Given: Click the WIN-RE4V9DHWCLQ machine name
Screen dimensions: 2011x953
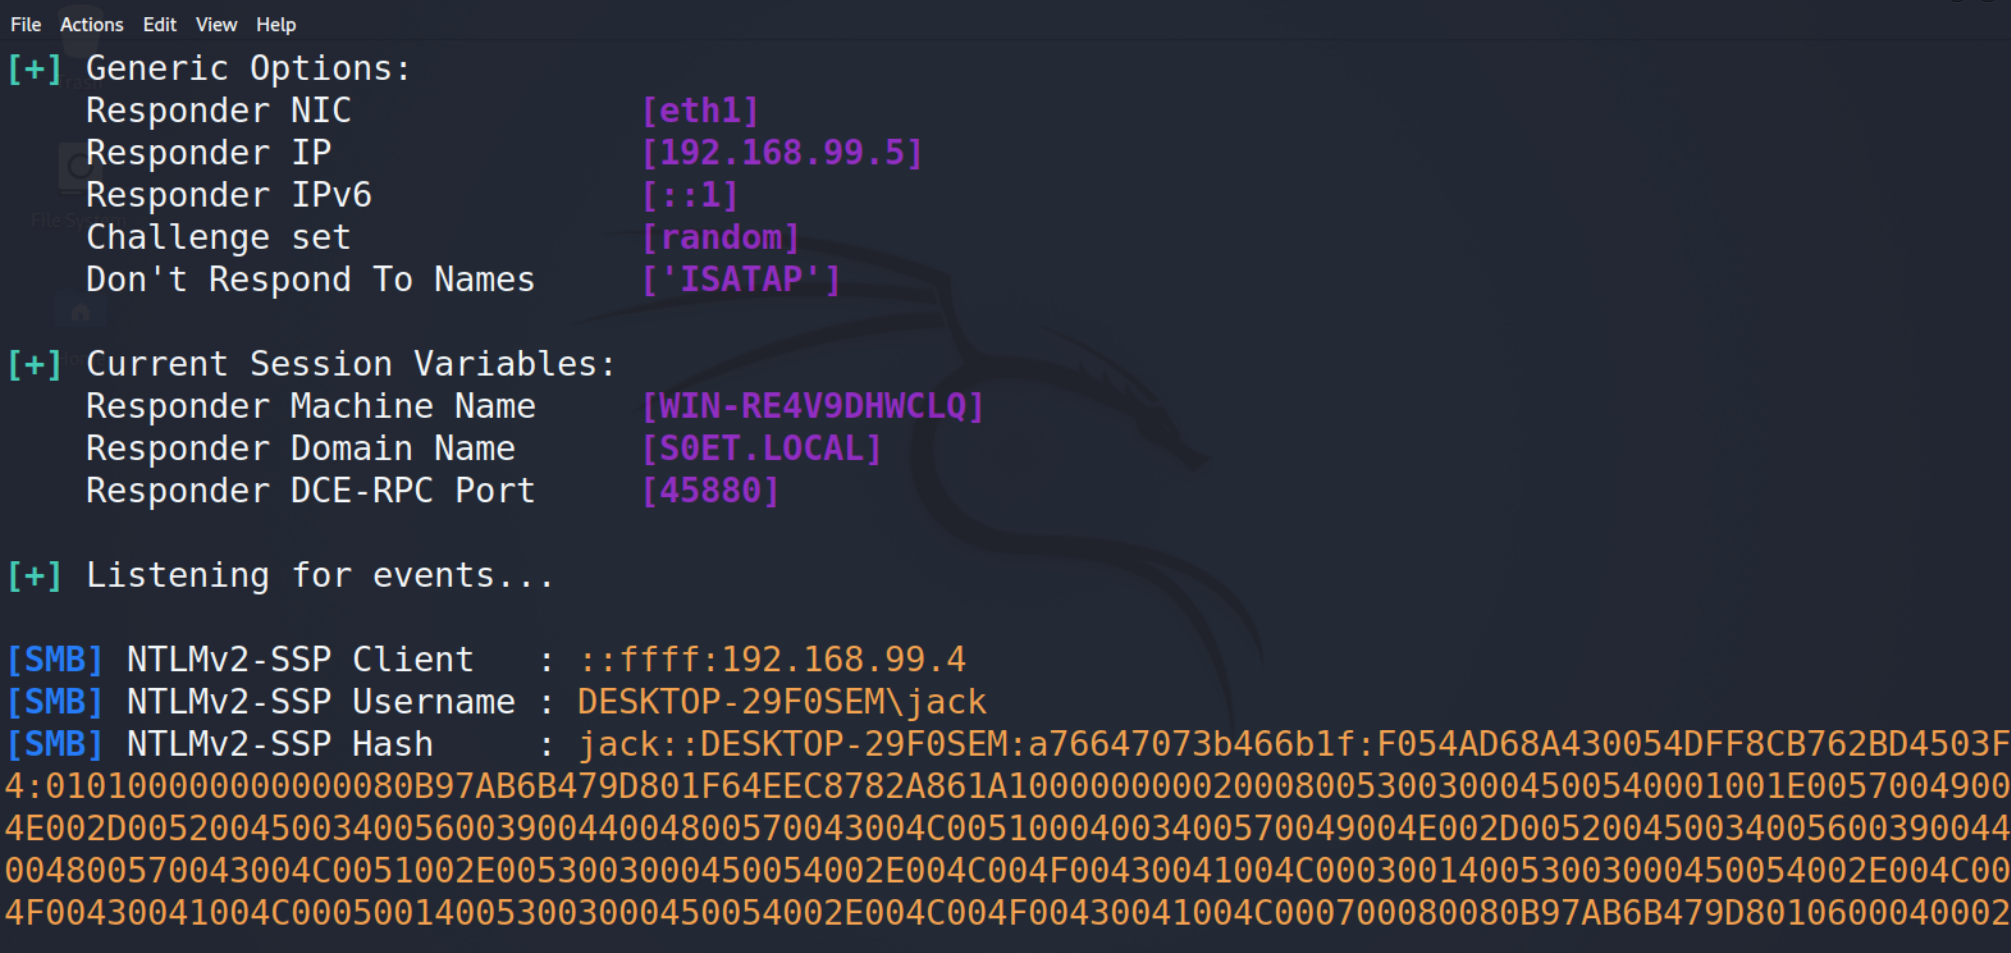Looking at the screenshot, I should click(x=813, y=406).
